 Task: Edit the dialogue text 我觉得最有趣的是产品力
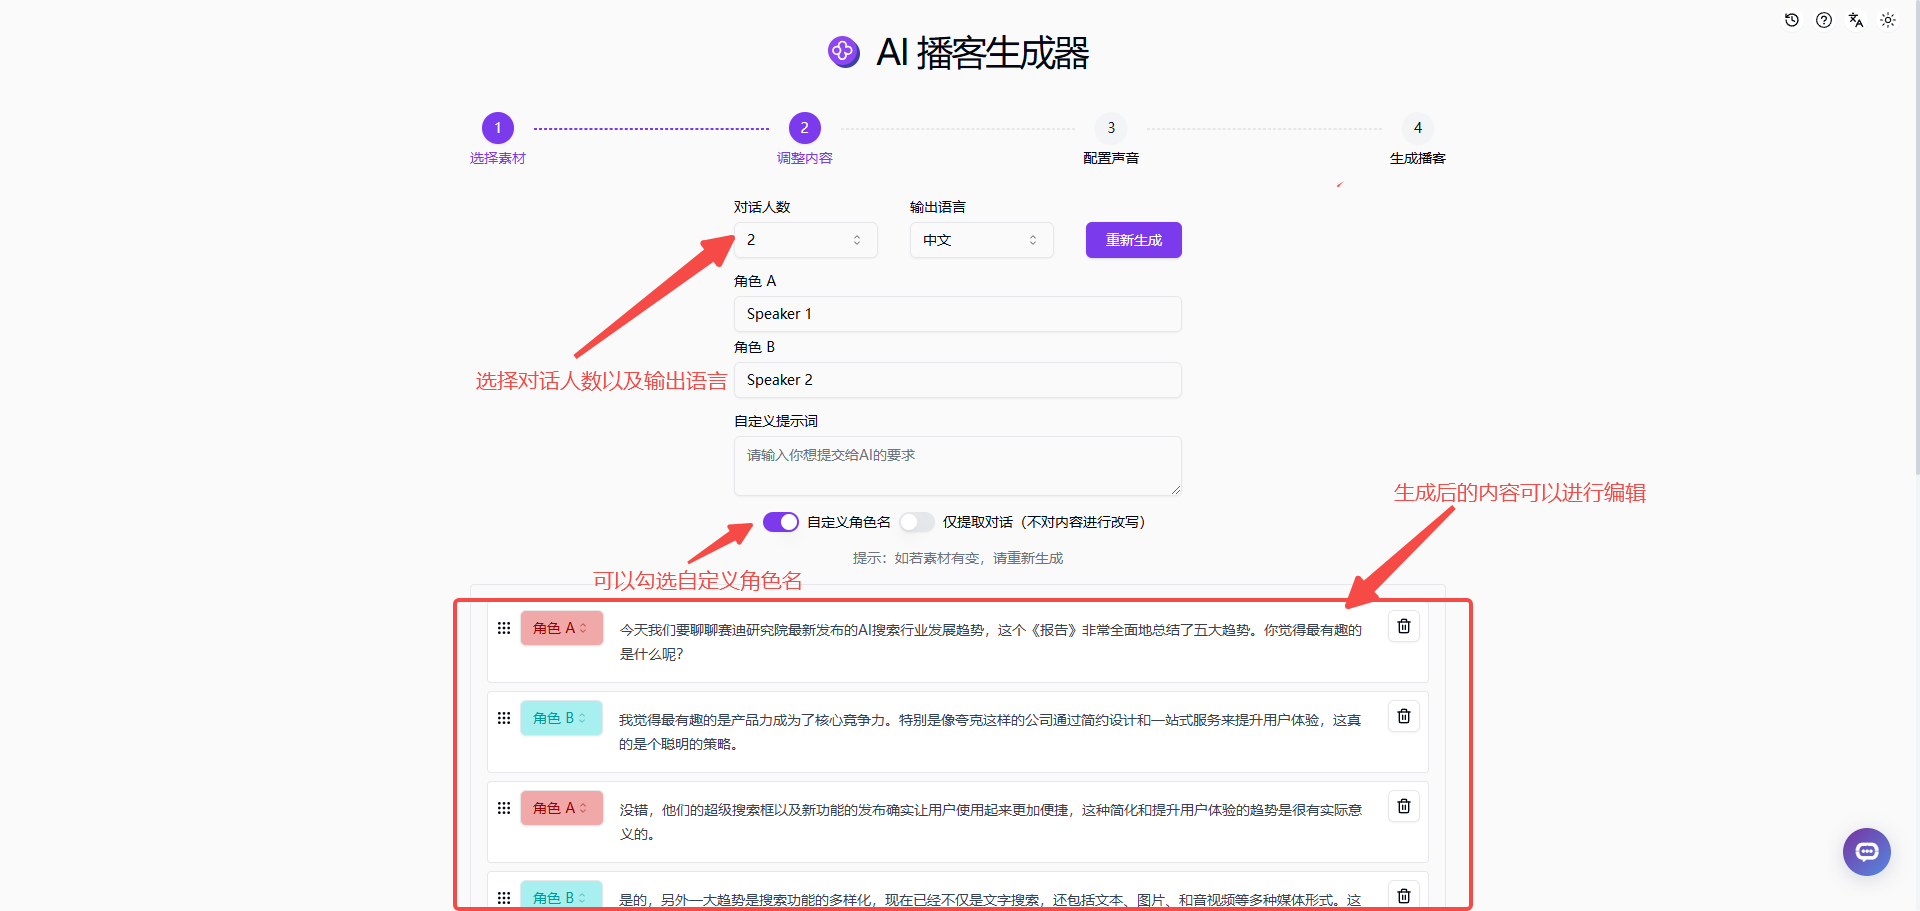[991, 732]
